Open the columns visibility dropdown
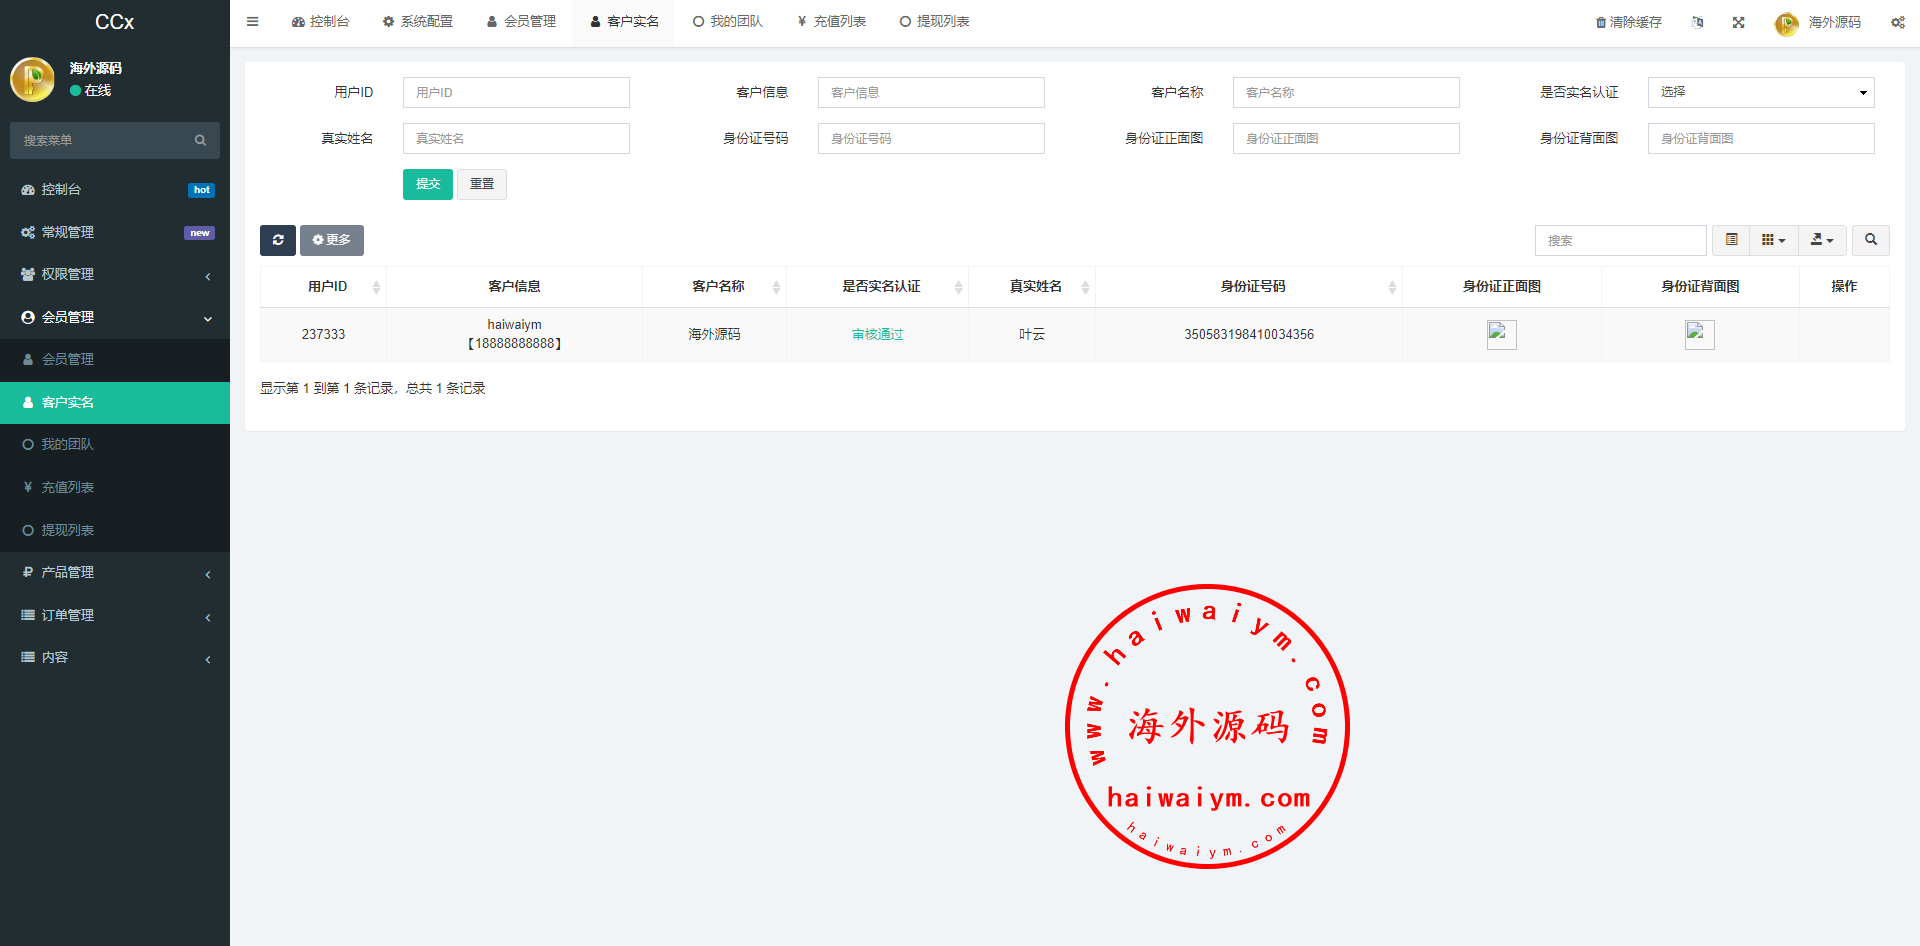1920x946 pixels. pos(1773,240)
